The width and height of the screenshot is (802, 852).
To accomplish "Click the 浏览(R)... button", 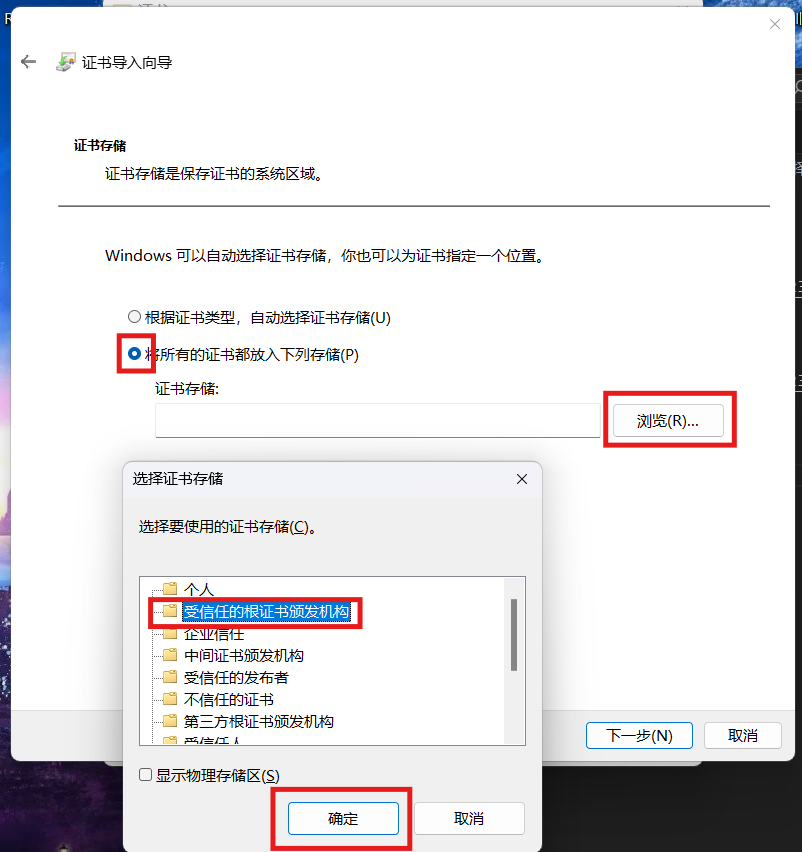I will tap(668, 421).
